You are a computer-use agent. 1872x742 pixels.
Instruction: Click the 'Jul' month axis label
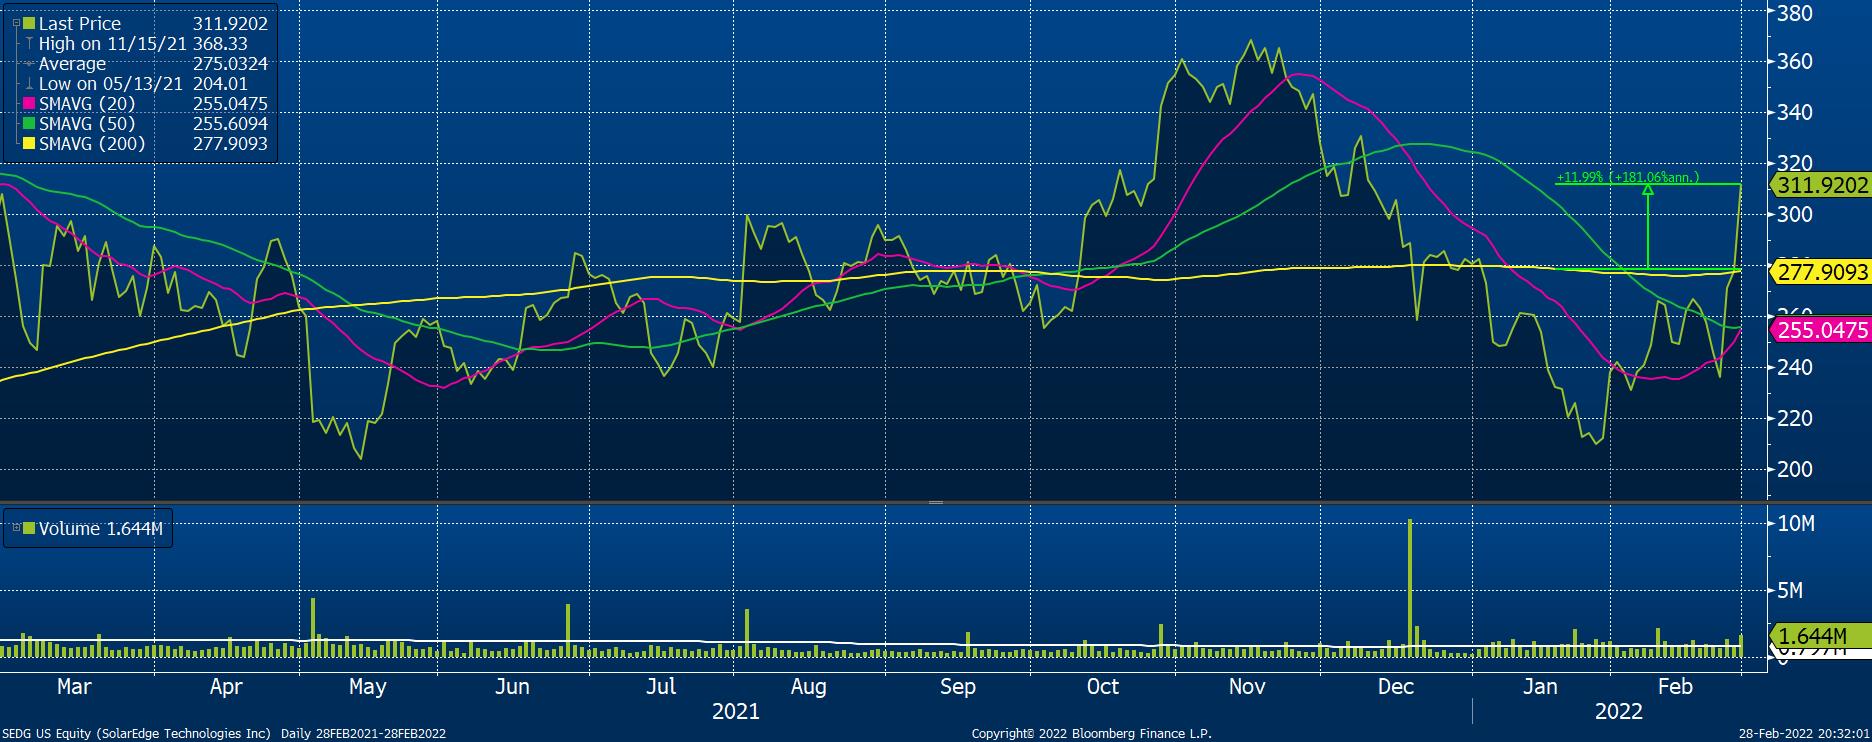pyautogui.click(x=661, y=686)
